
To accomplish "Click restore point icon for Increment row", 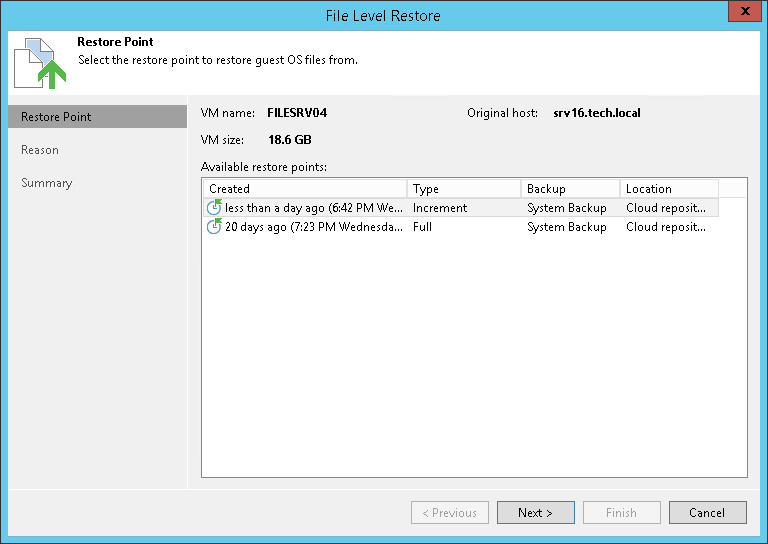I will (214, 208).
